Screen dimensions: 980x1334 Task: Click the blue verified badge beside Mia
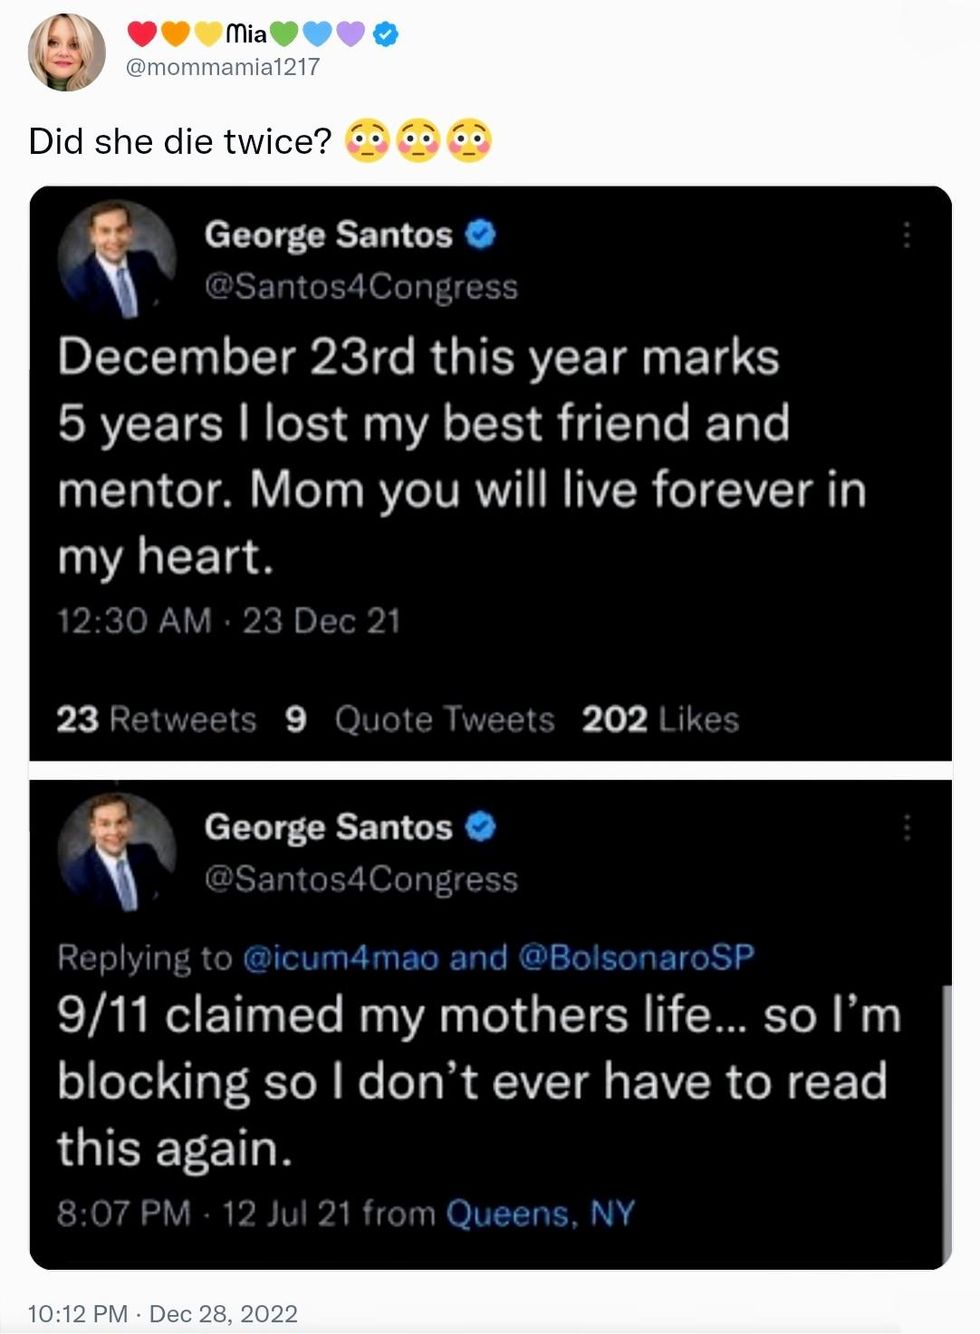(386, 35)
